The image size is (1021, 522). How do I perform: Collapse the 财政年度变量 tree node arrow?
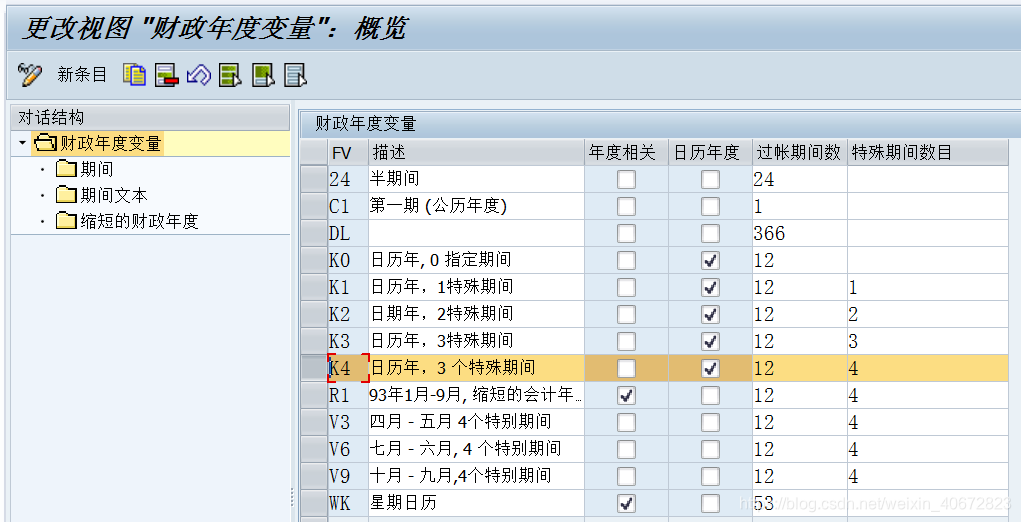pos(22,143)
